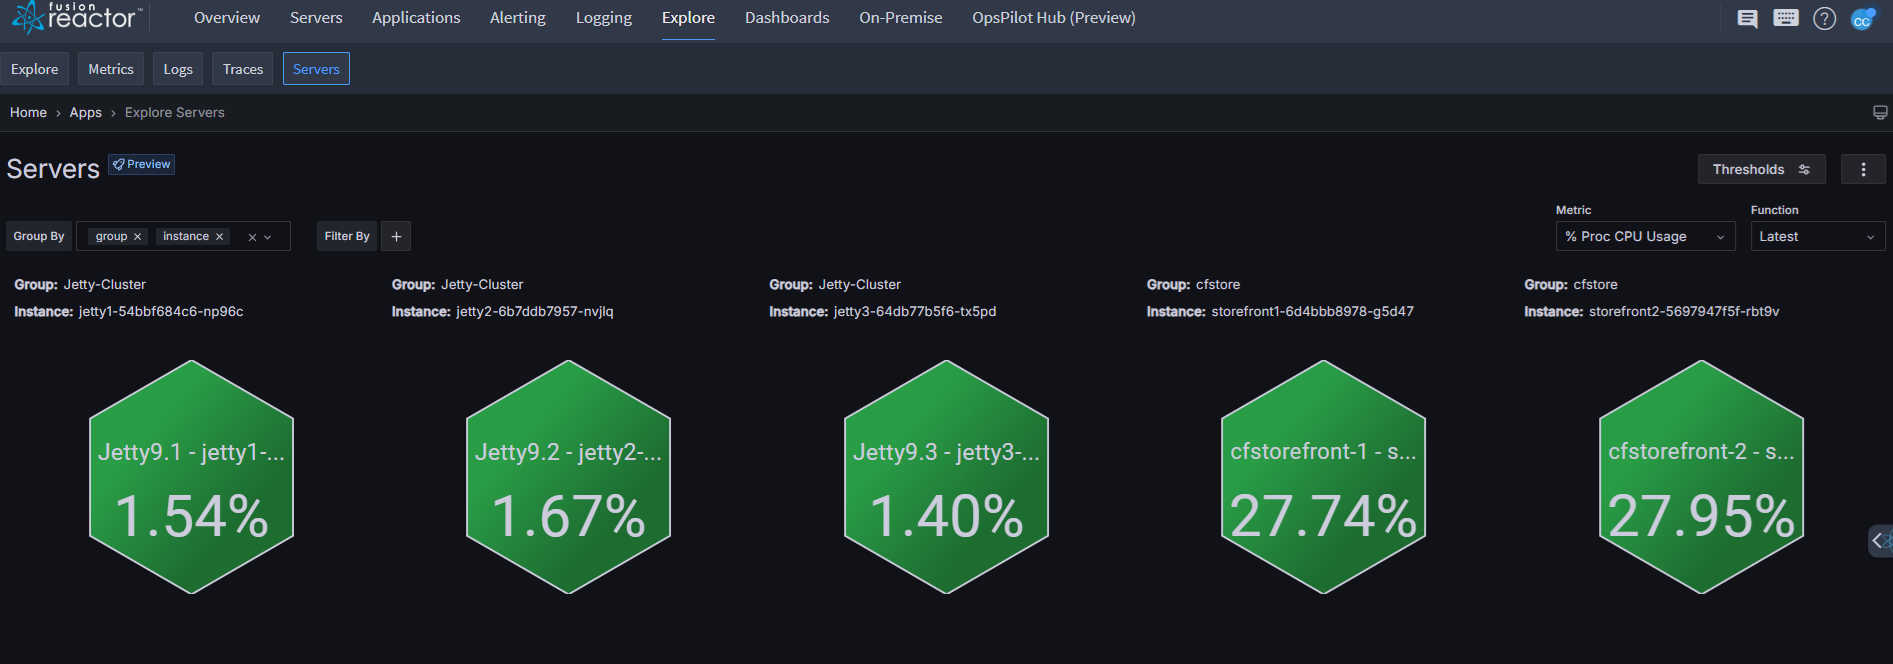Open OpsPilot Hub (Preview)
Viewport: 1893px width, 664px height.
pyautogui.click(x=1054, y=18)
